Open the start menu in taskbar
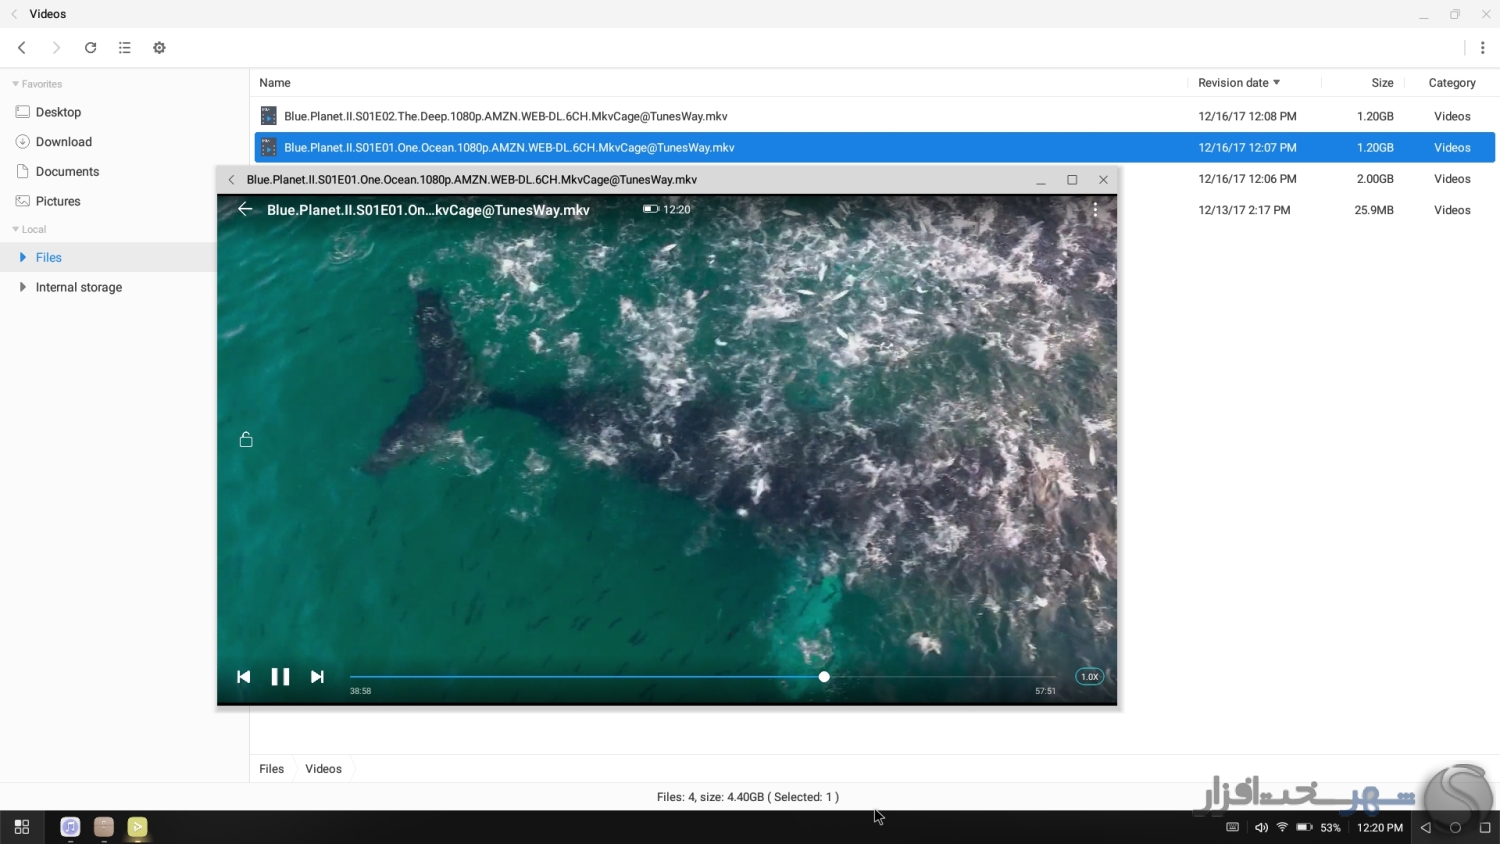This screenshot has width=1500, height=844. click(x=22, y=827)
